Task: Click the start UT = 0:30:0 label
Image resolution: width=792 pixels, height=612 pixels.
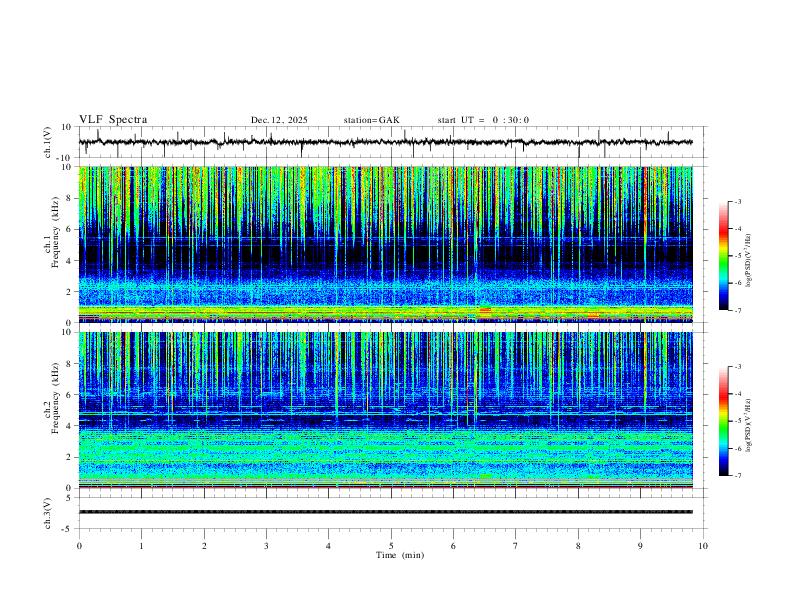Action: point(483,120)
